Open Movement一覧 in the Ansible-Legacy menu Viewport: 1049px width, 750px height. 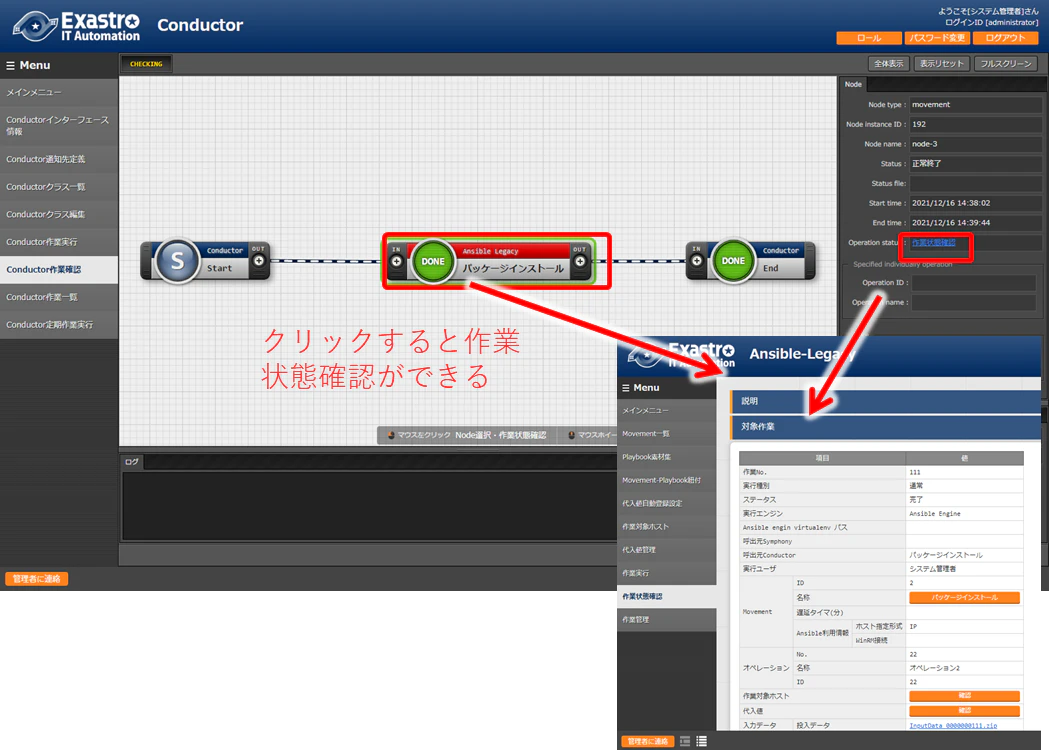(666, 434)
